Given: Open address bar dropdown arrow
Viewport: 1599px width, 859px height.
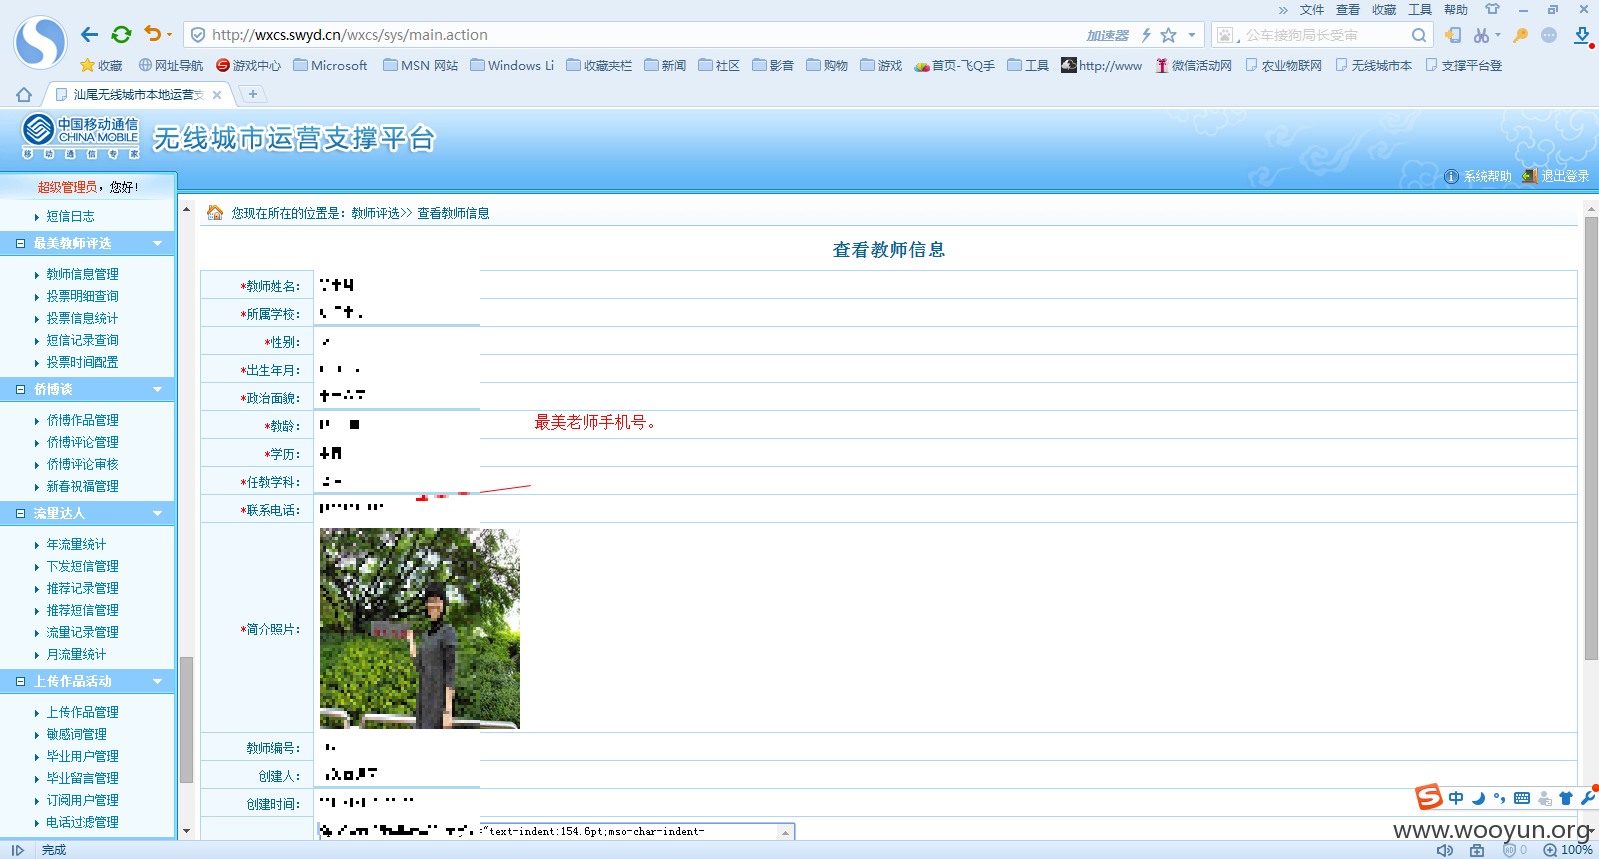Looking at the screenshot, I should [1191, 35].
